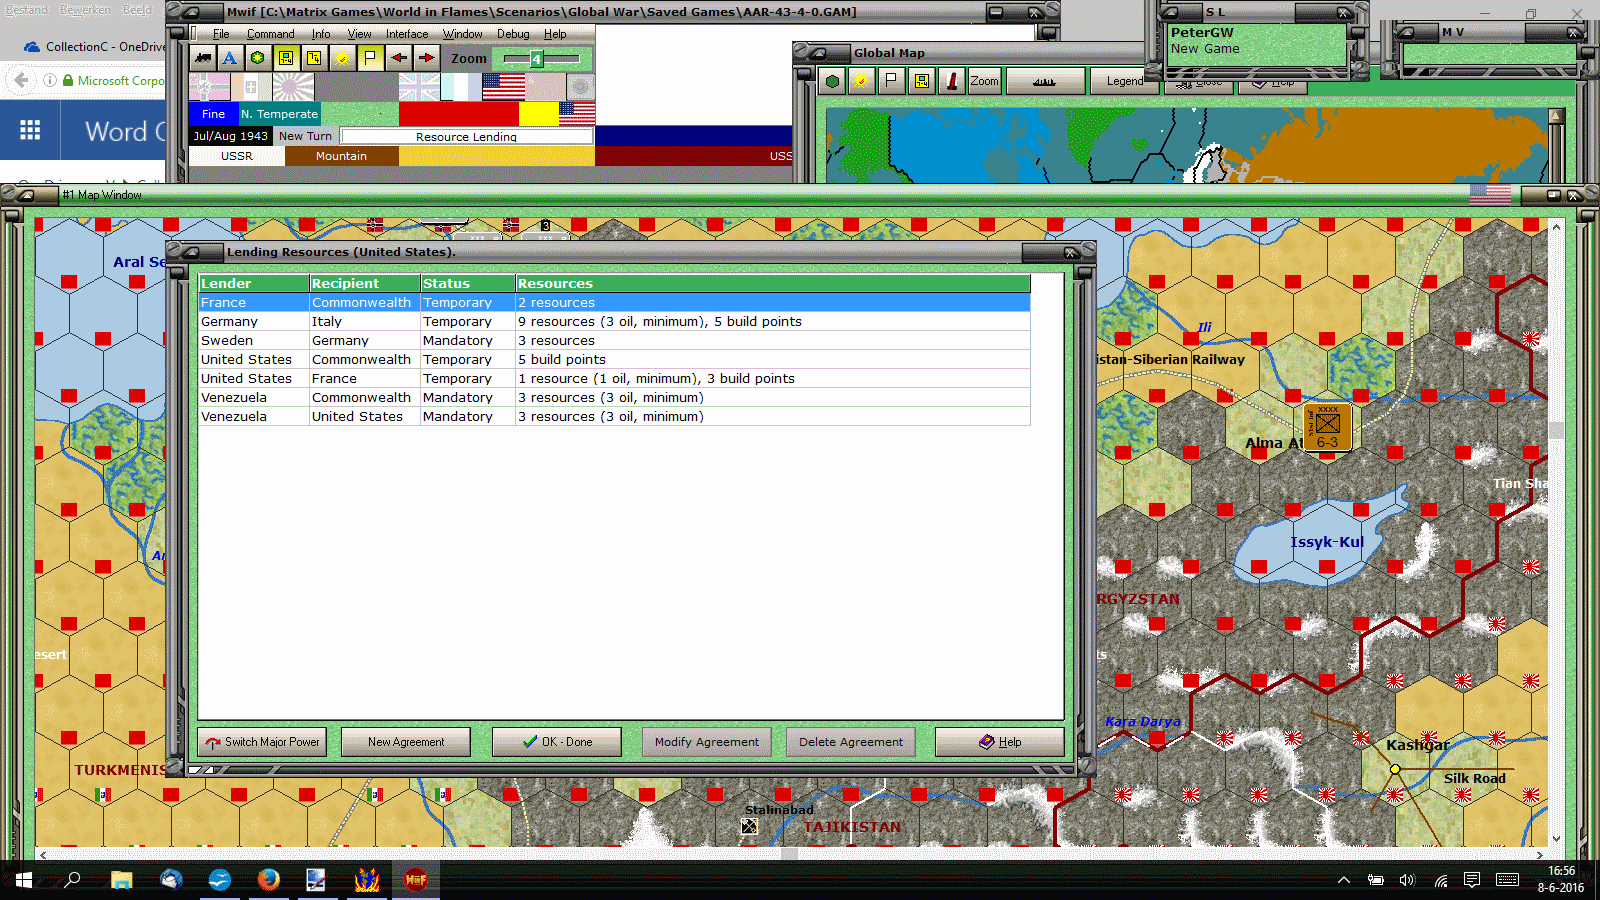
Task: Select the Germany to Italy lending row
Action: click(x=614, y=322)
